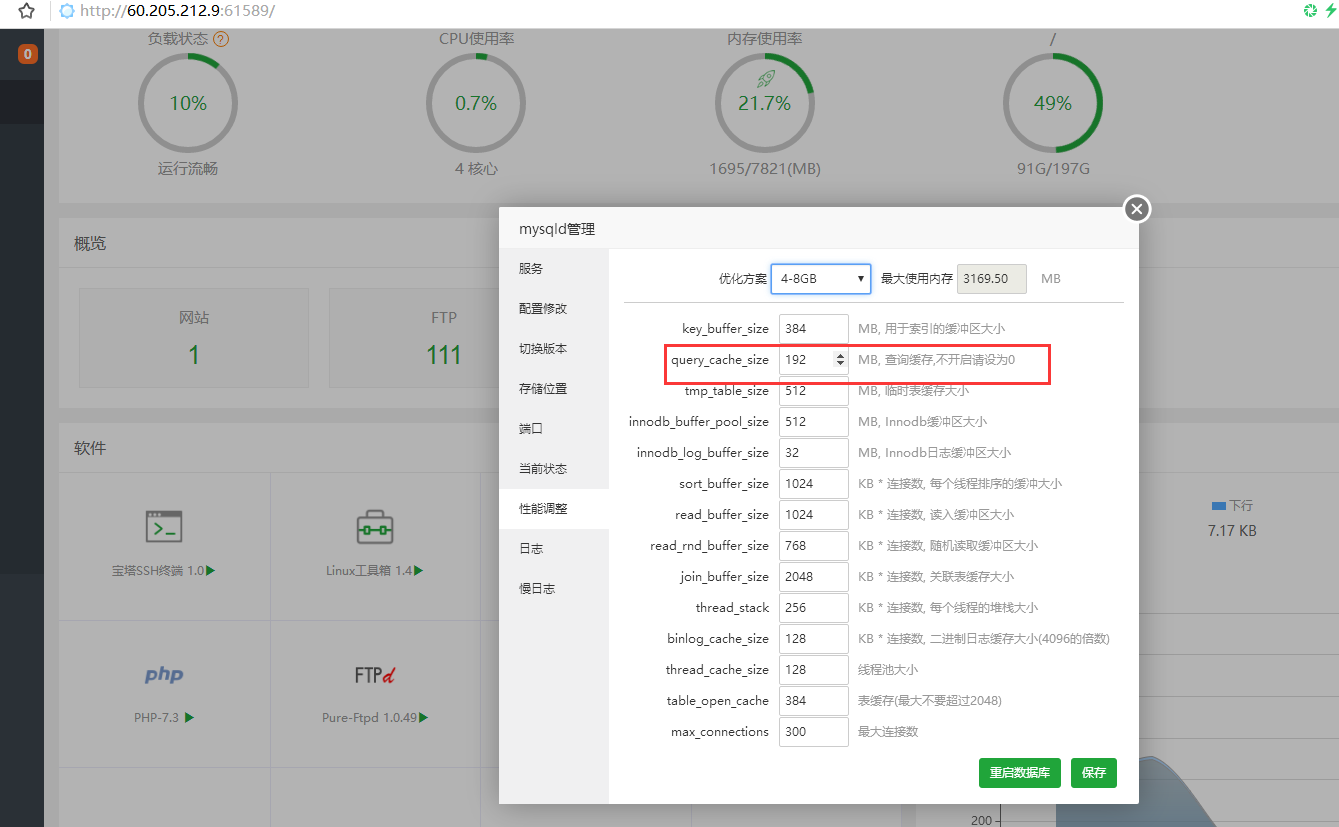Open the 慢日志 tab
The width and height of the screenshot is (1339, 827).
click(537, 589)
